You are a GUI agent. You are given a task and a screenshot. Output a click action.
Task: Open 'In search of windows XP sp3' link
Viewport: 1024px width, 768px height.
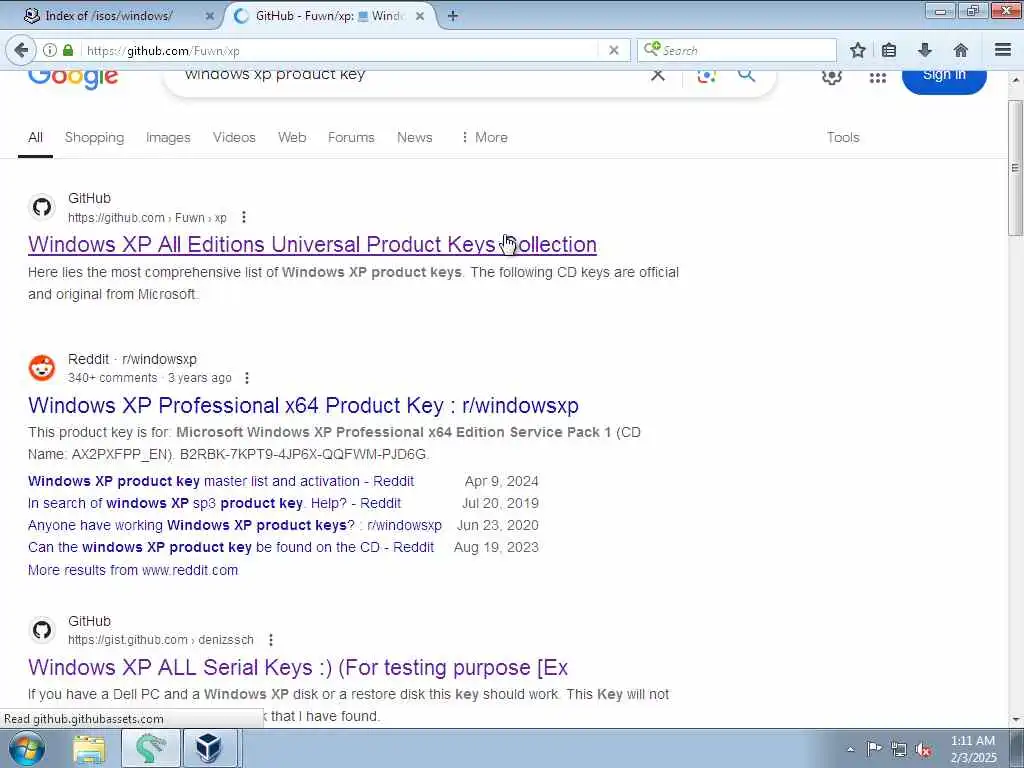coord(214,504)
